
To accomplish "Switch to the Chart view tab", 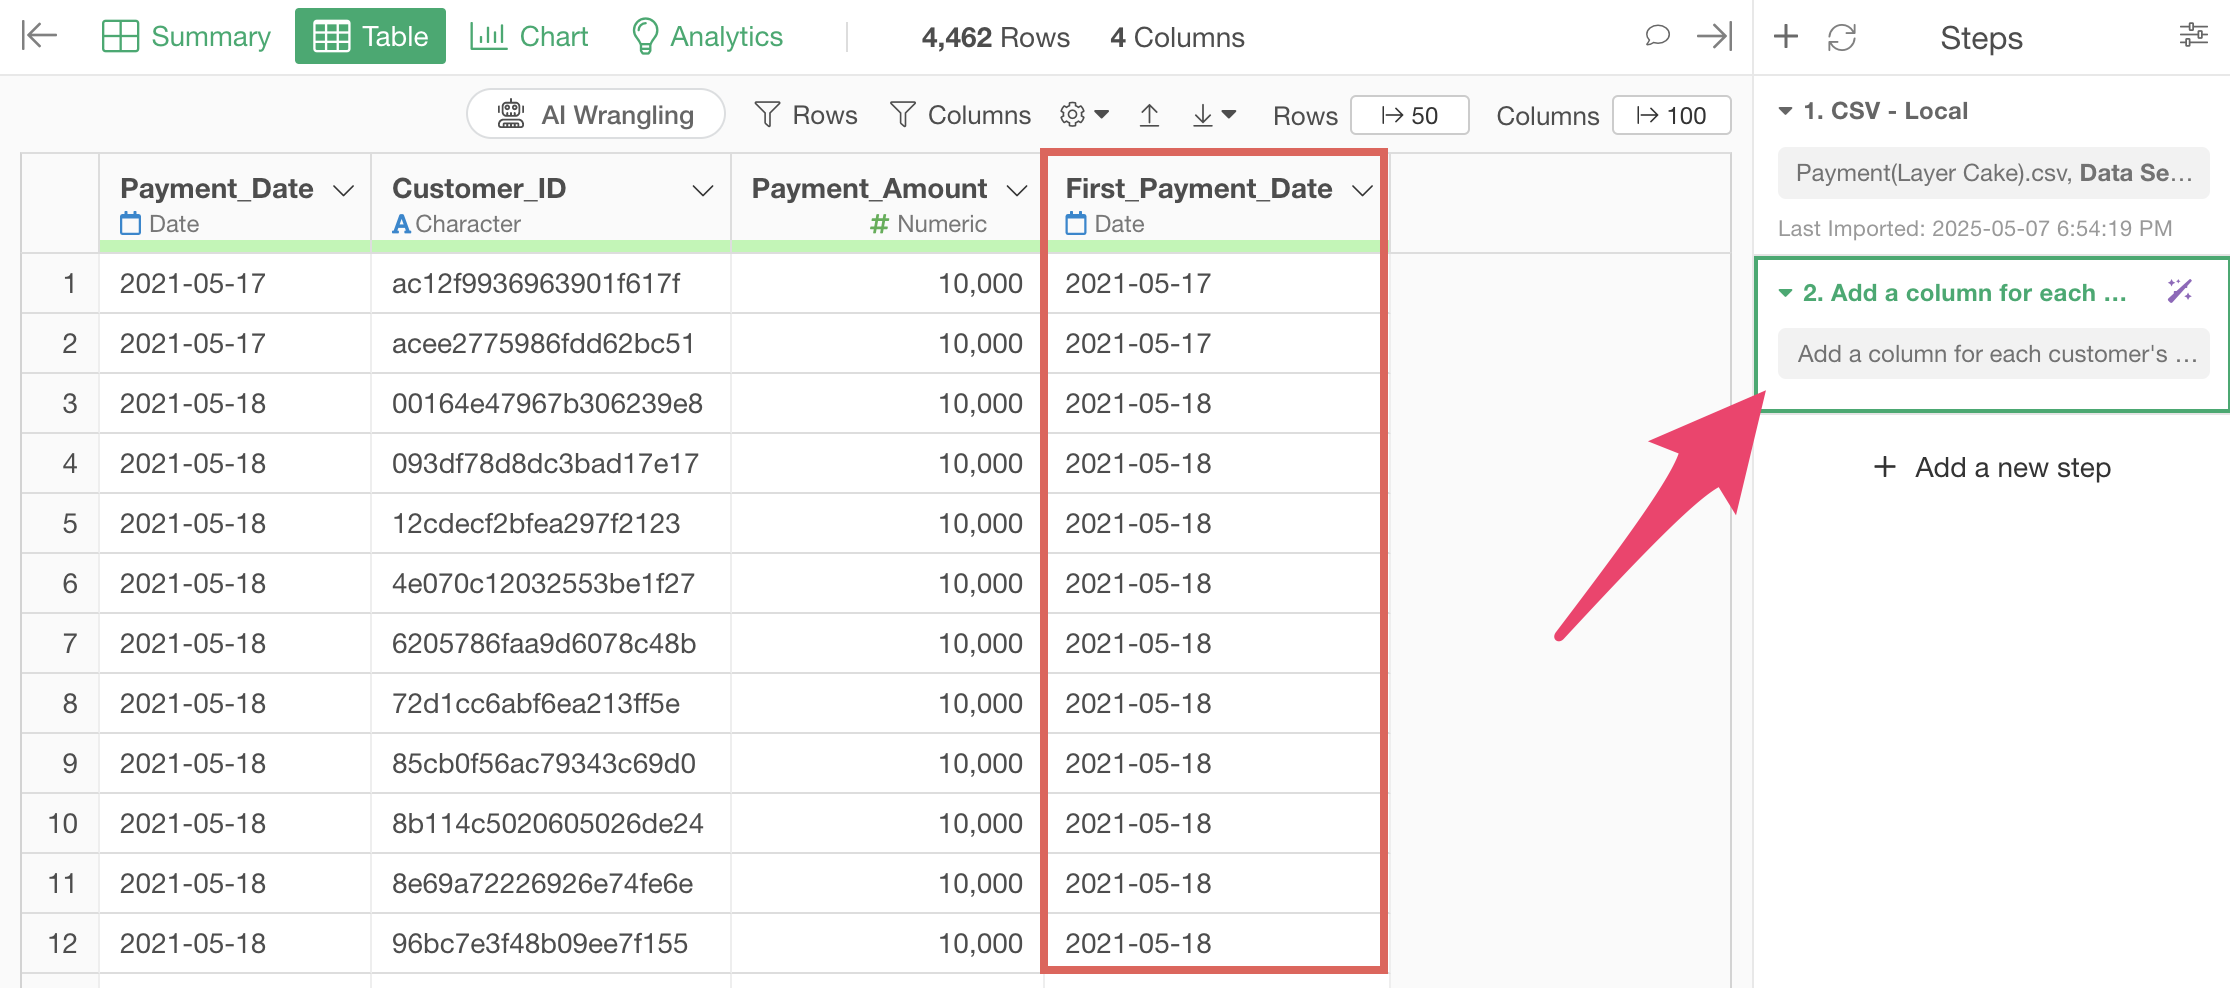I will coord(529,37).
